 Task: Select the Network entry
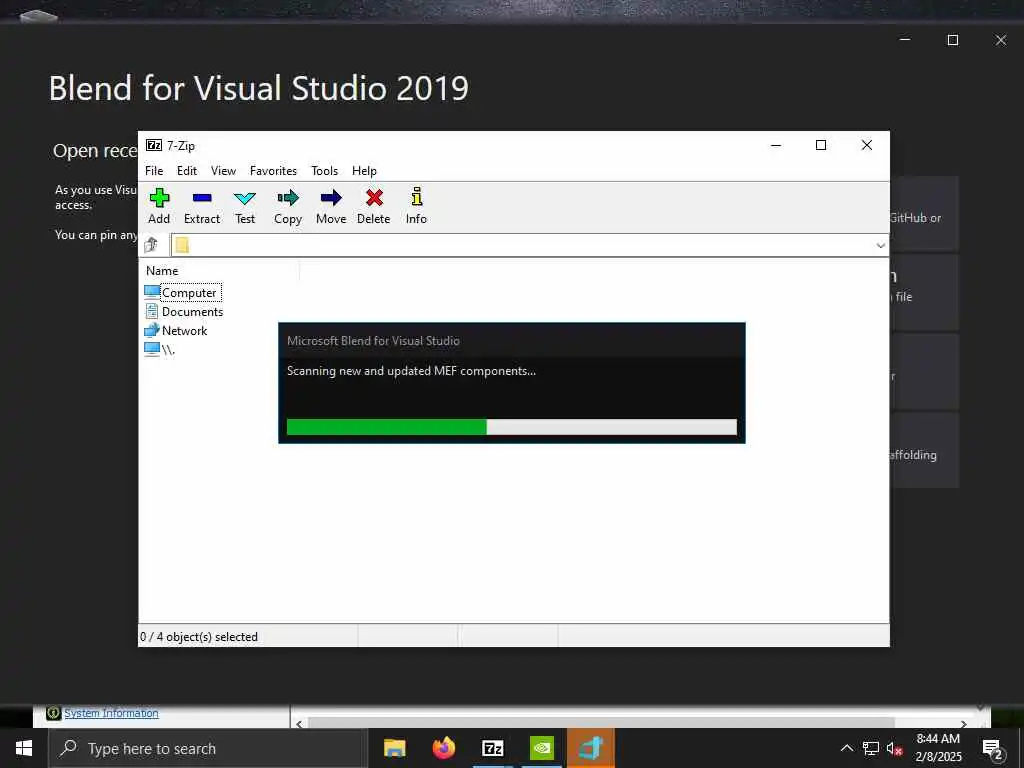coord(176,330)
